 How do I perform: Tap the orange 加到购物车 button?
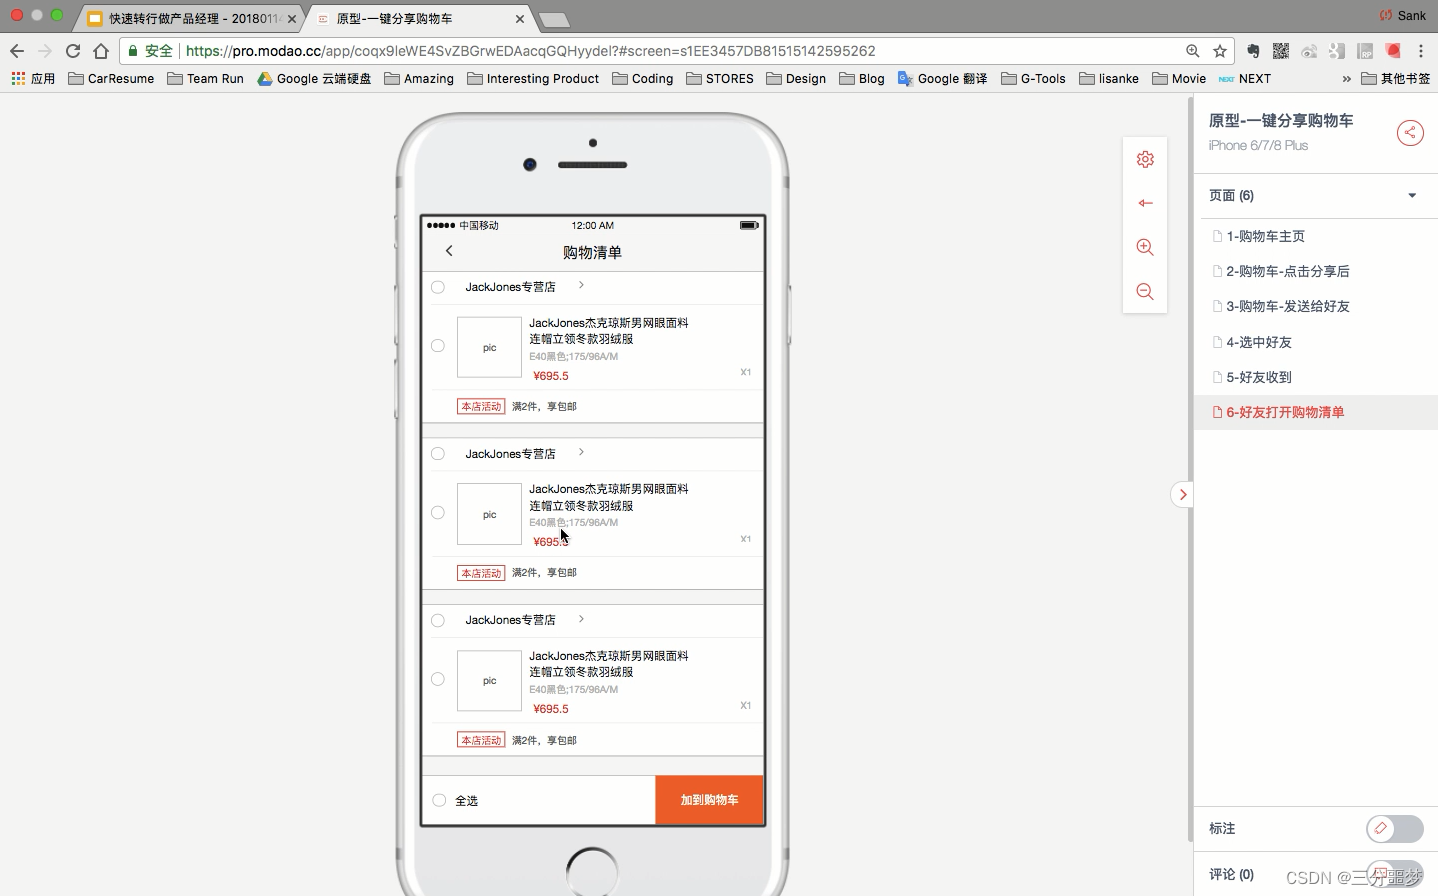click(x=709, y=800)
